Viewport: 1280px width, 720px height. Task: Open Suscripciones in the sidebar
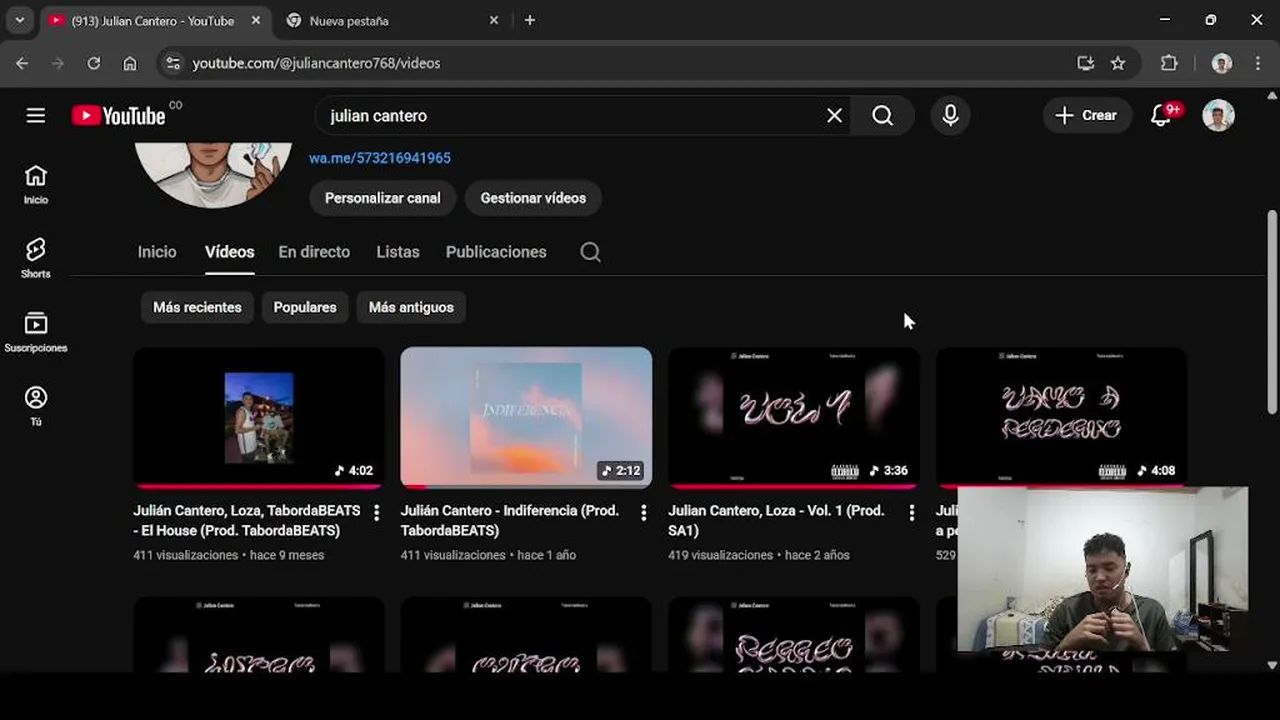[x=36, y=333]
